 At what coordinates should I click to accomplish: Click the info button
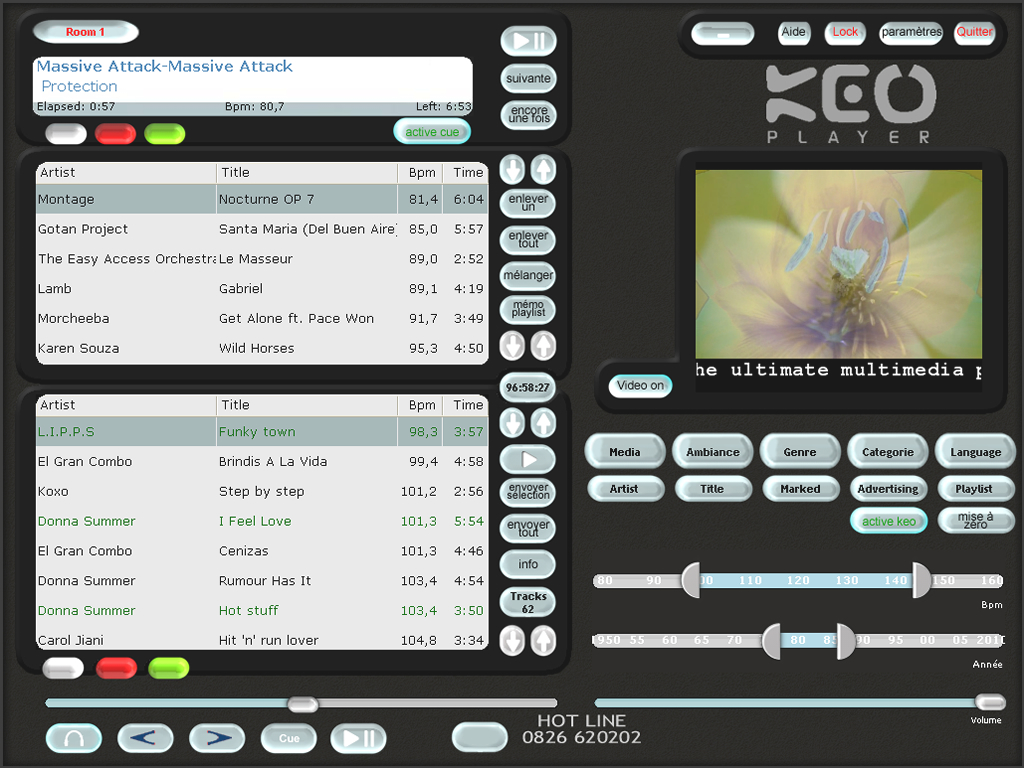(x=528, y=565)
